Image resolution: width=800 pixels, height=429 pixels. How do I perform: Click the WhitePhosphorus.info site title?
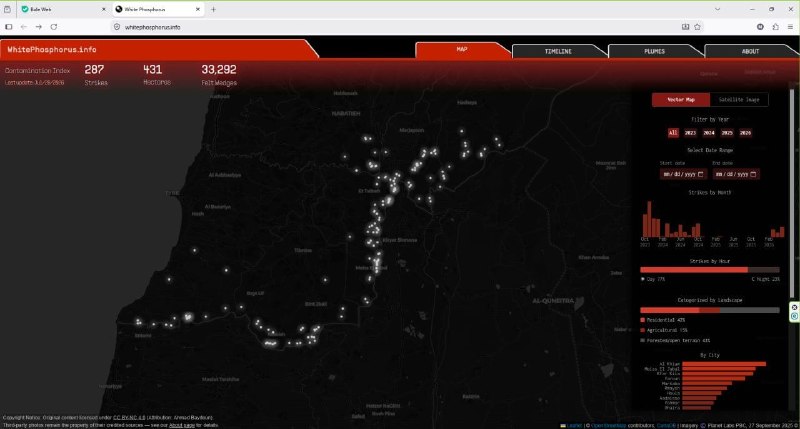[x=52, y=49]
